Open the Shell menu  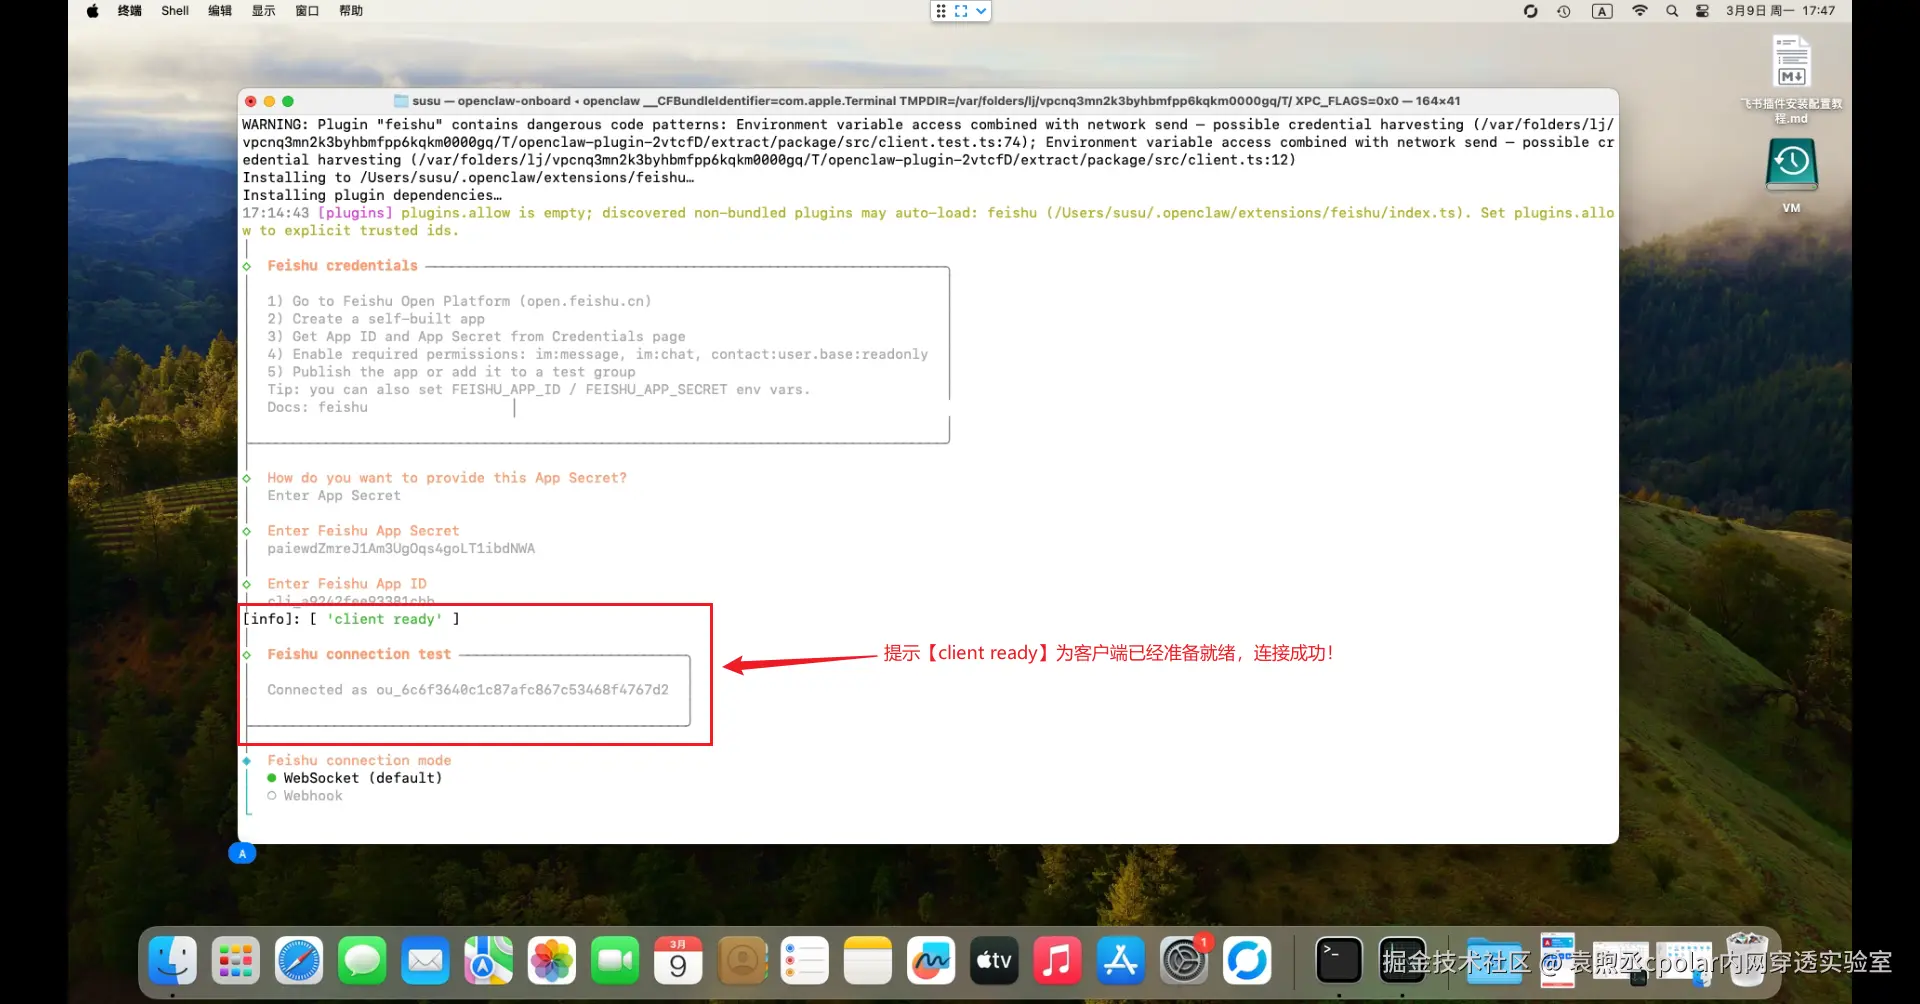175,11
